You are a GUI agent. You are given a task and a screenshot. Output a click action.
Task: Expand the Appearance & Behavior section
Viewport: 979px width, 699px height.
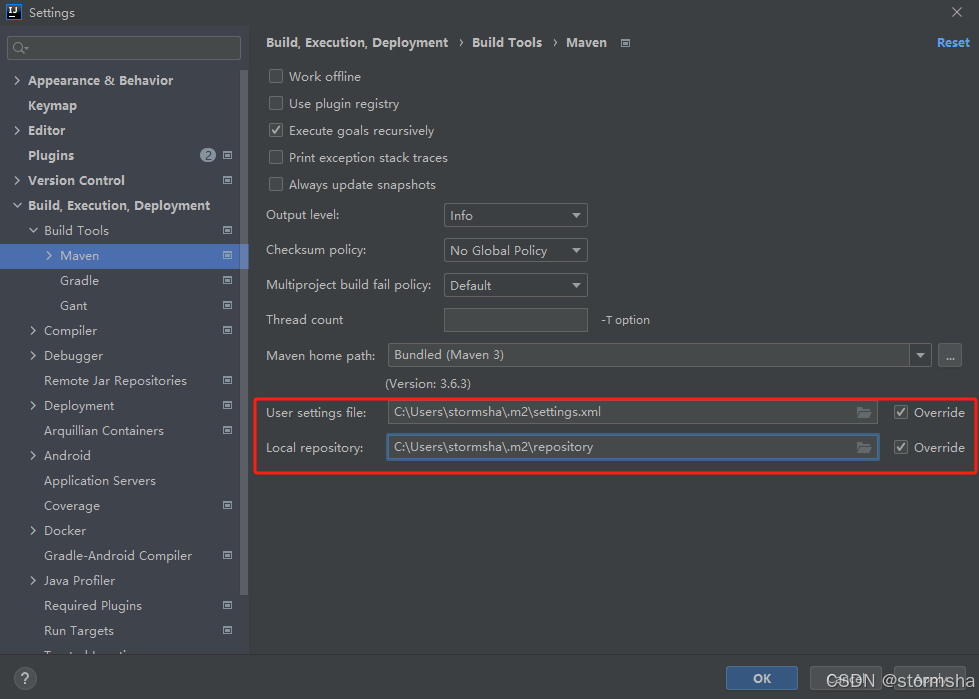tap(17, 81)
